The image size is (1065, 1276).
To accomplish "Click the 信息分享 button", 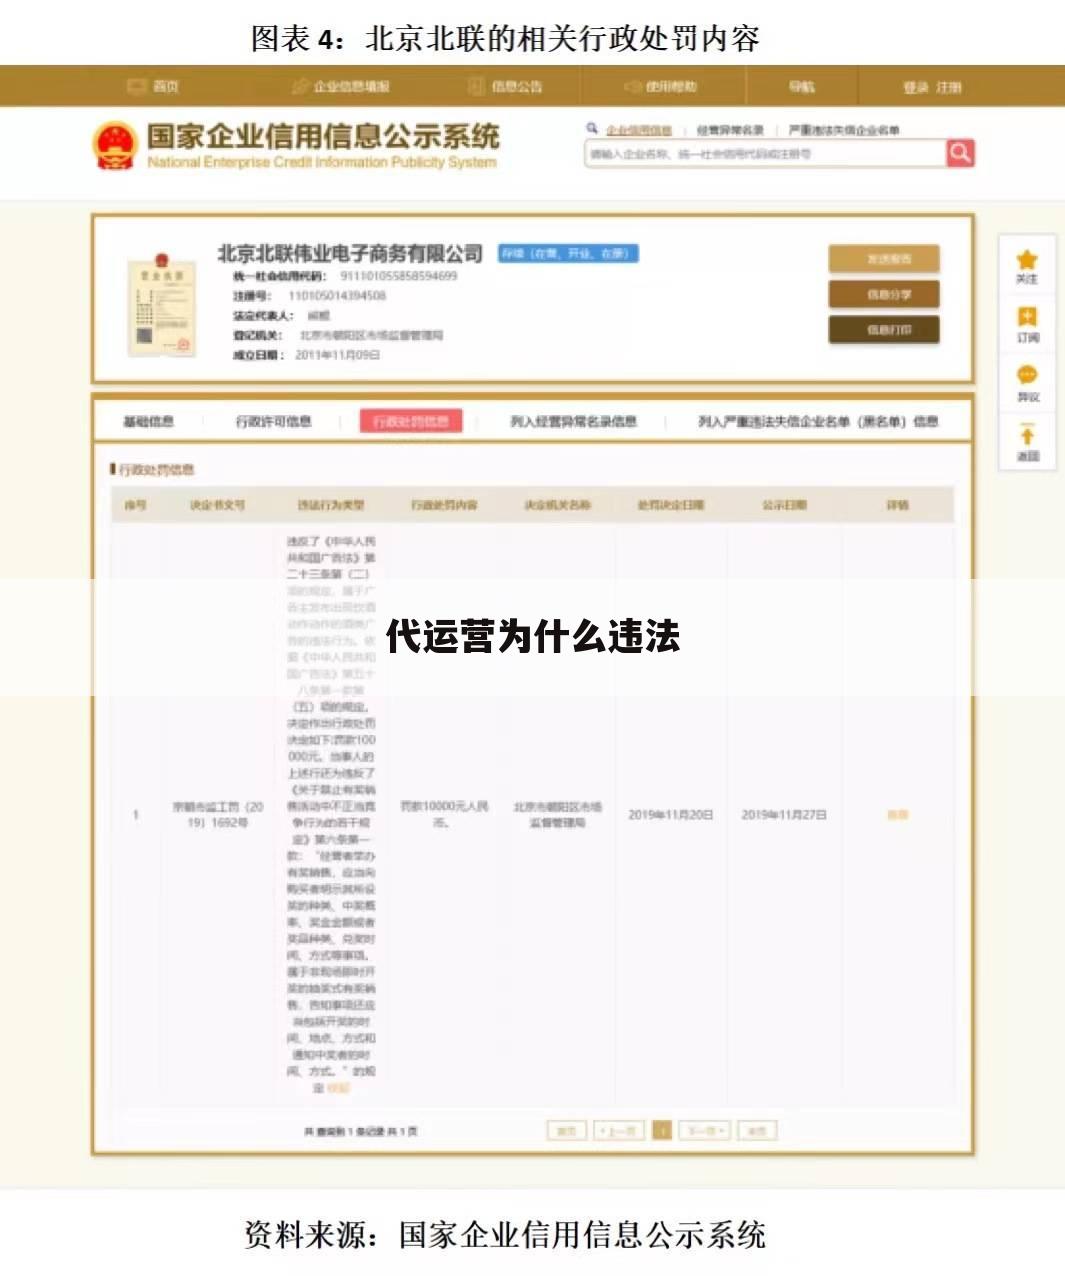I will 884,294.
